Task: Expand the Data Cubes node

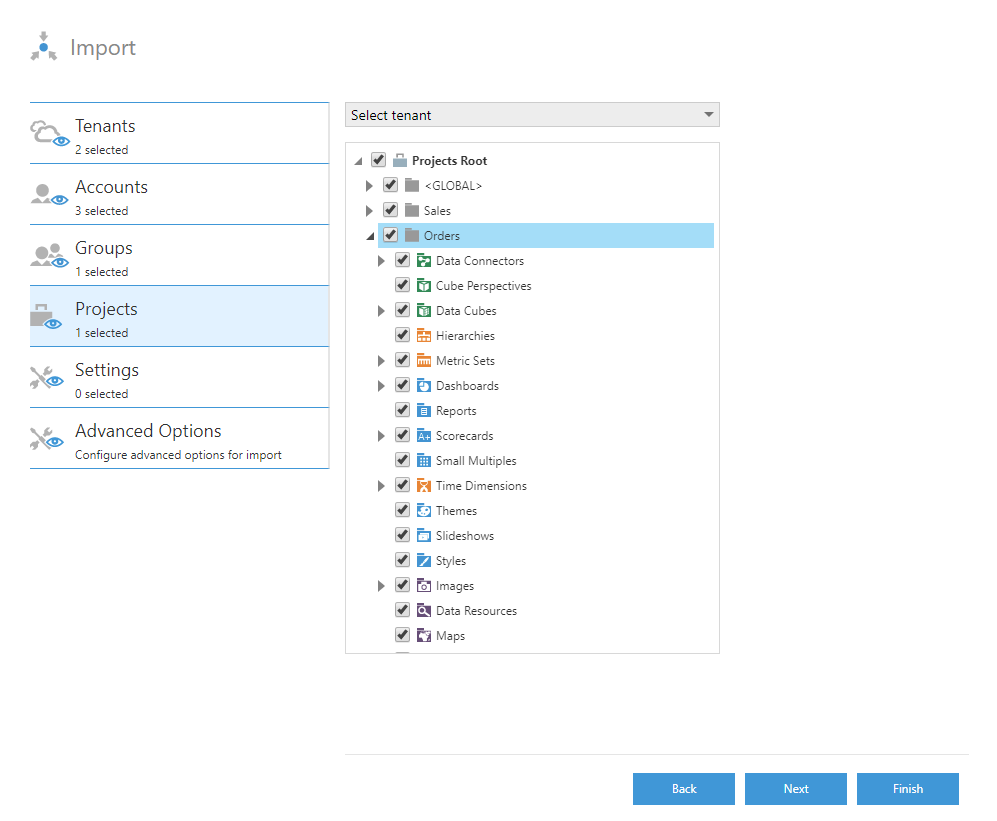Action: tap(381, 311)
